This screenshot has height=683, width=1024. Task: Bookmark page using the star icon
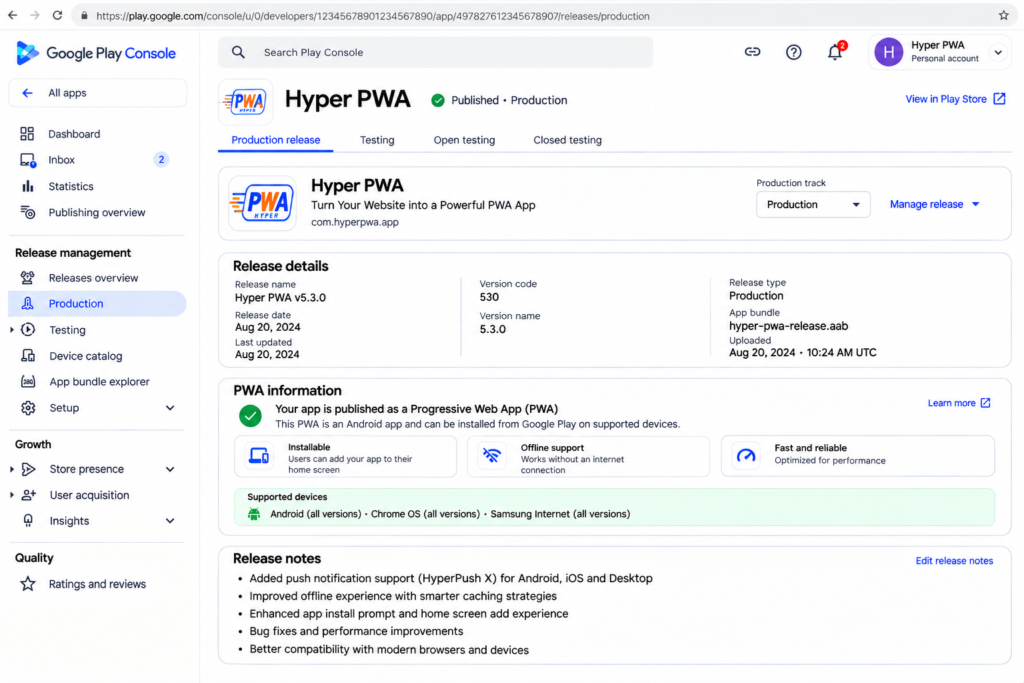(1004, 15)
